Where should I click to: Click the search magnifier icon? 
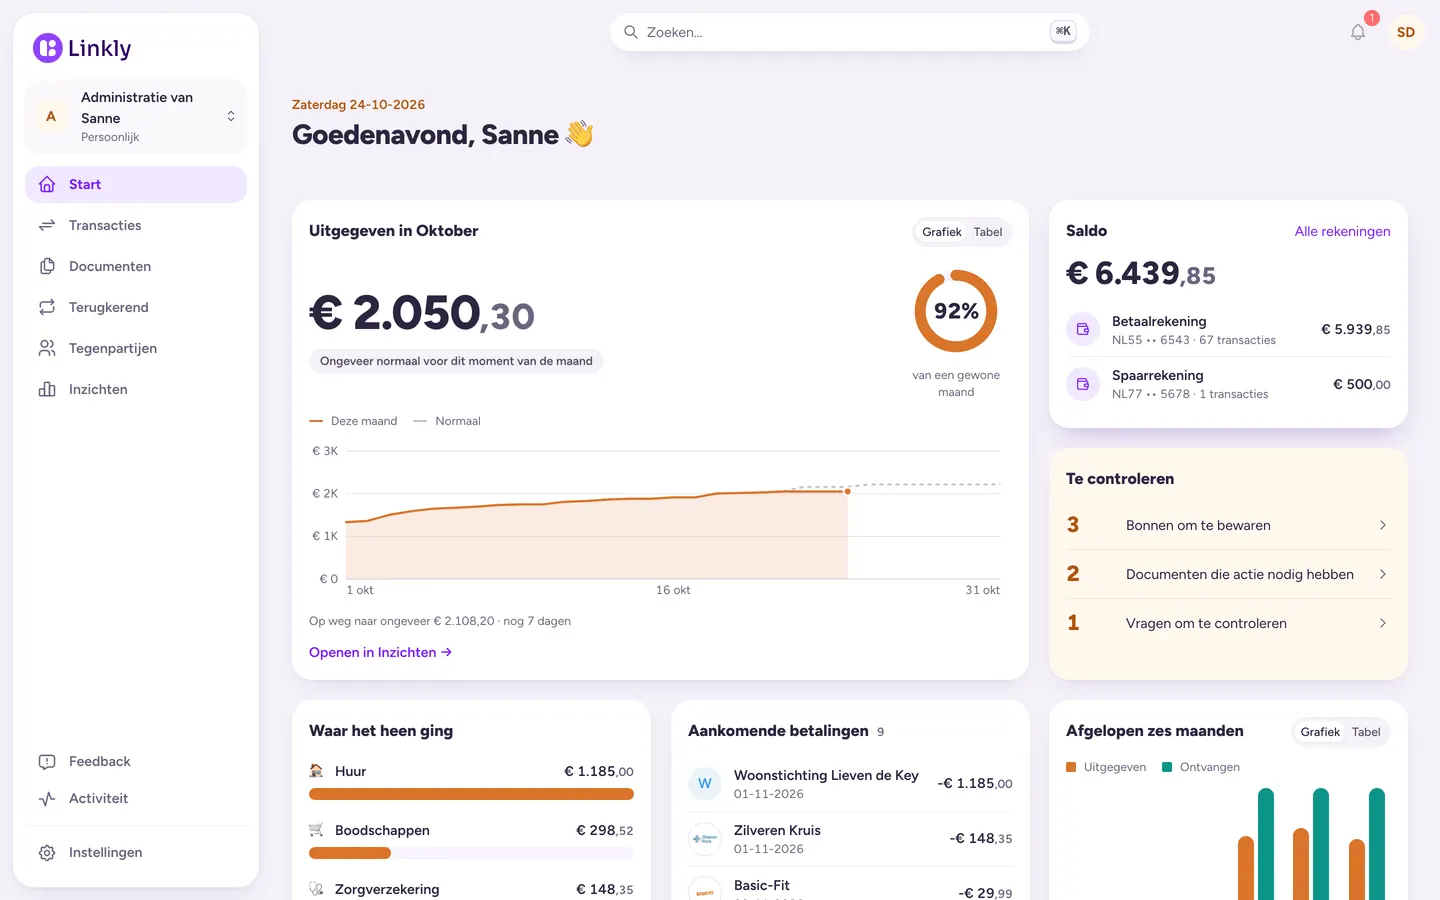coord(631,32)
